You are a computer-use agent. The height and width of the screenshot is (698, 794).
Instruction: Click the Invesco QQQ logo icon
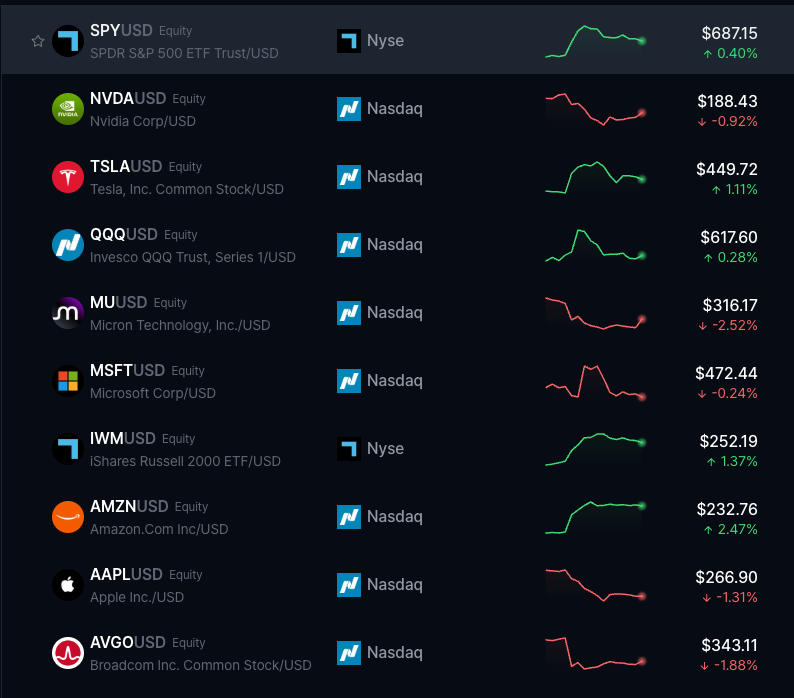point(67,245)
